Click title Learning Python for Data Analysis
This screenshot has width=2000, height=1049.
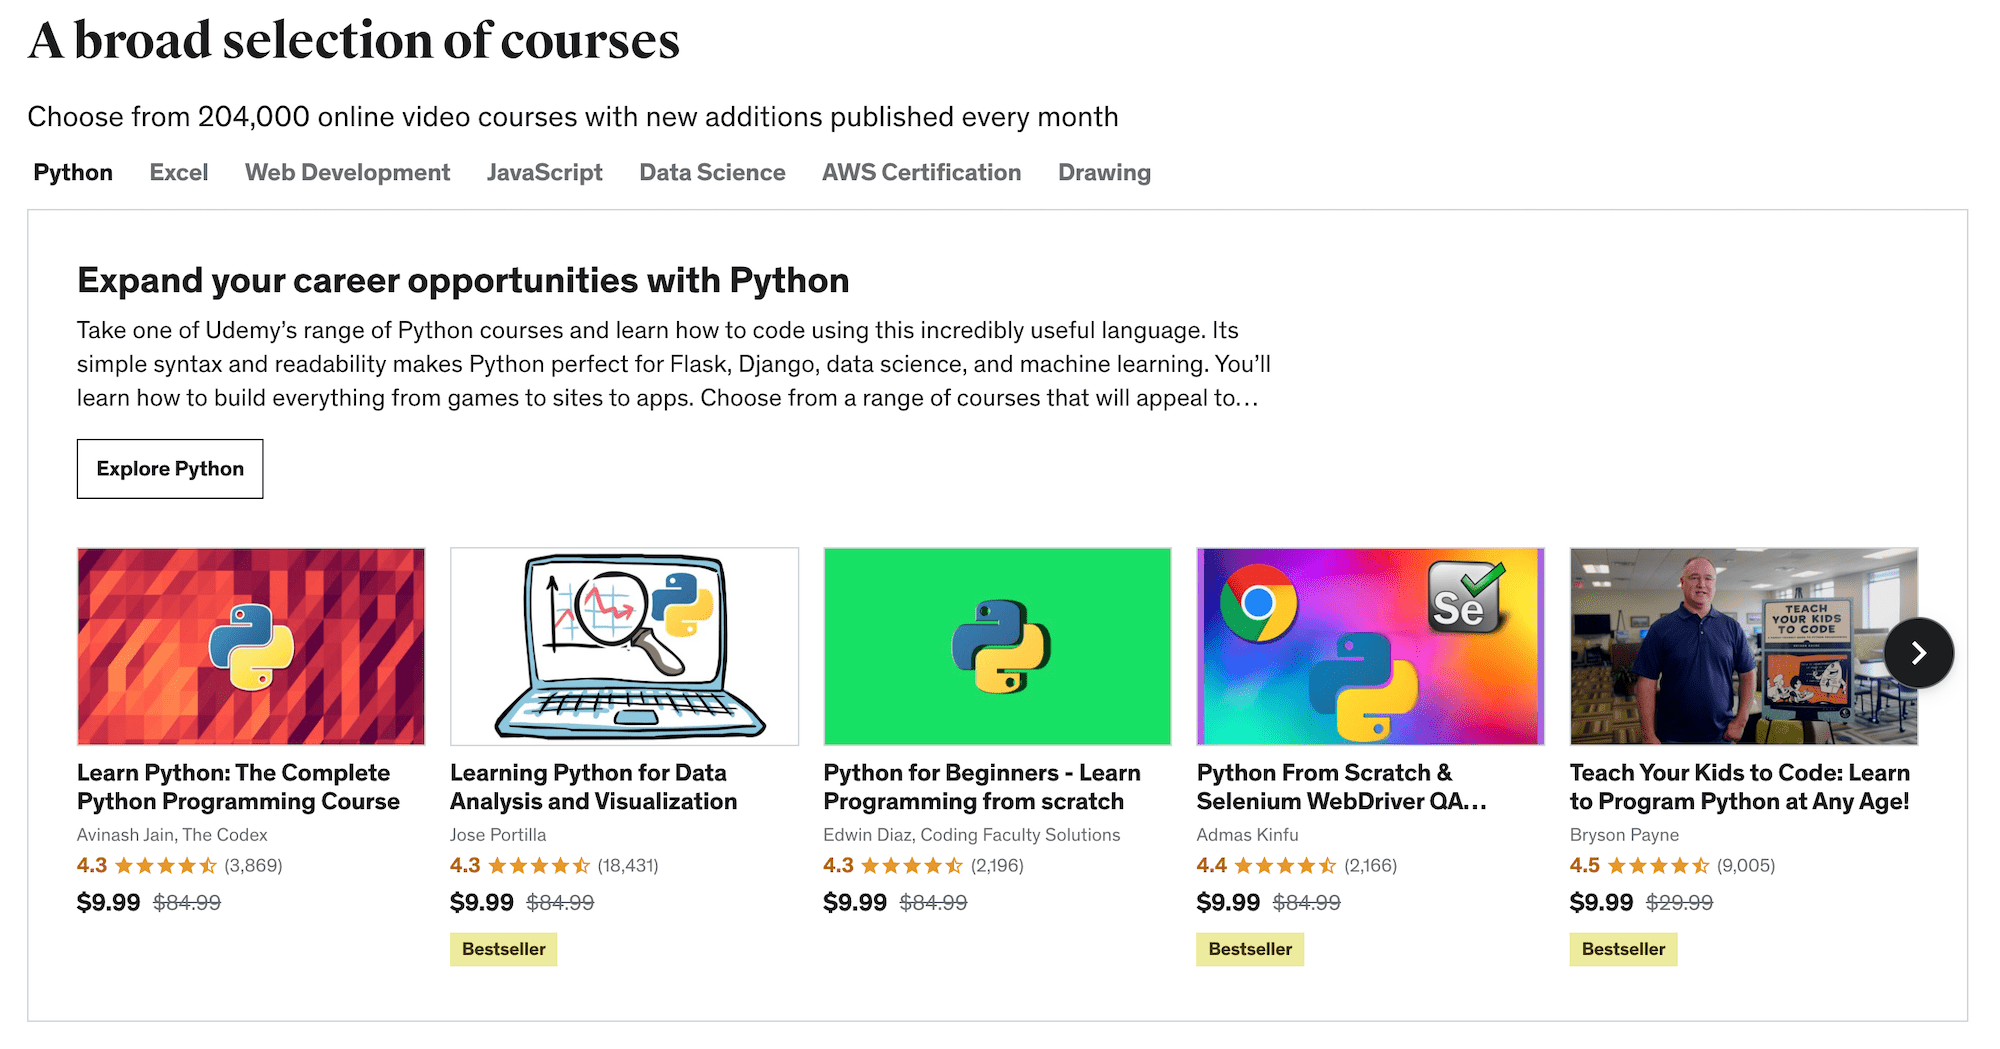pos(593,787)
